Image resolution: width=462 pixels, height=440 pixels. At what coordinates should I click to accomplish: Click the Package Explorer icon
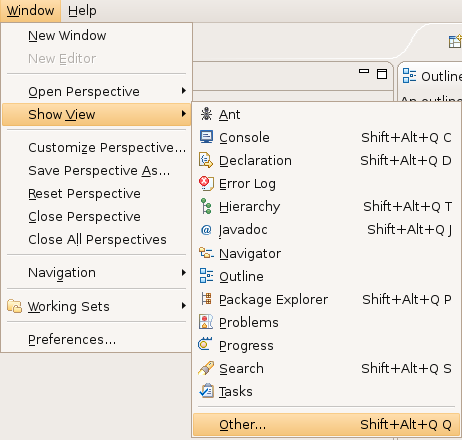[x=206, y=299]
